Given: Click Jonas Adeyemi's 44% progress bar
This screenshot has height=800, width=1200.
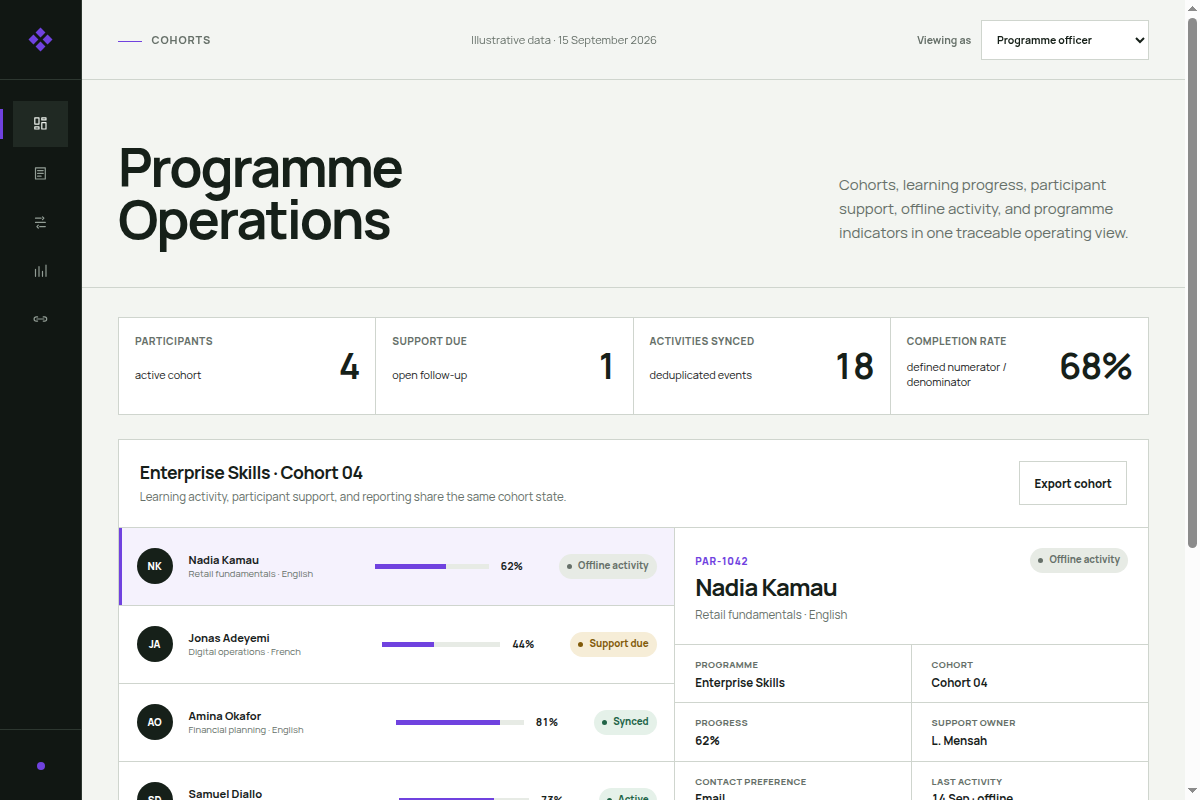Looking at the screenshot, I should pos(441,644).
